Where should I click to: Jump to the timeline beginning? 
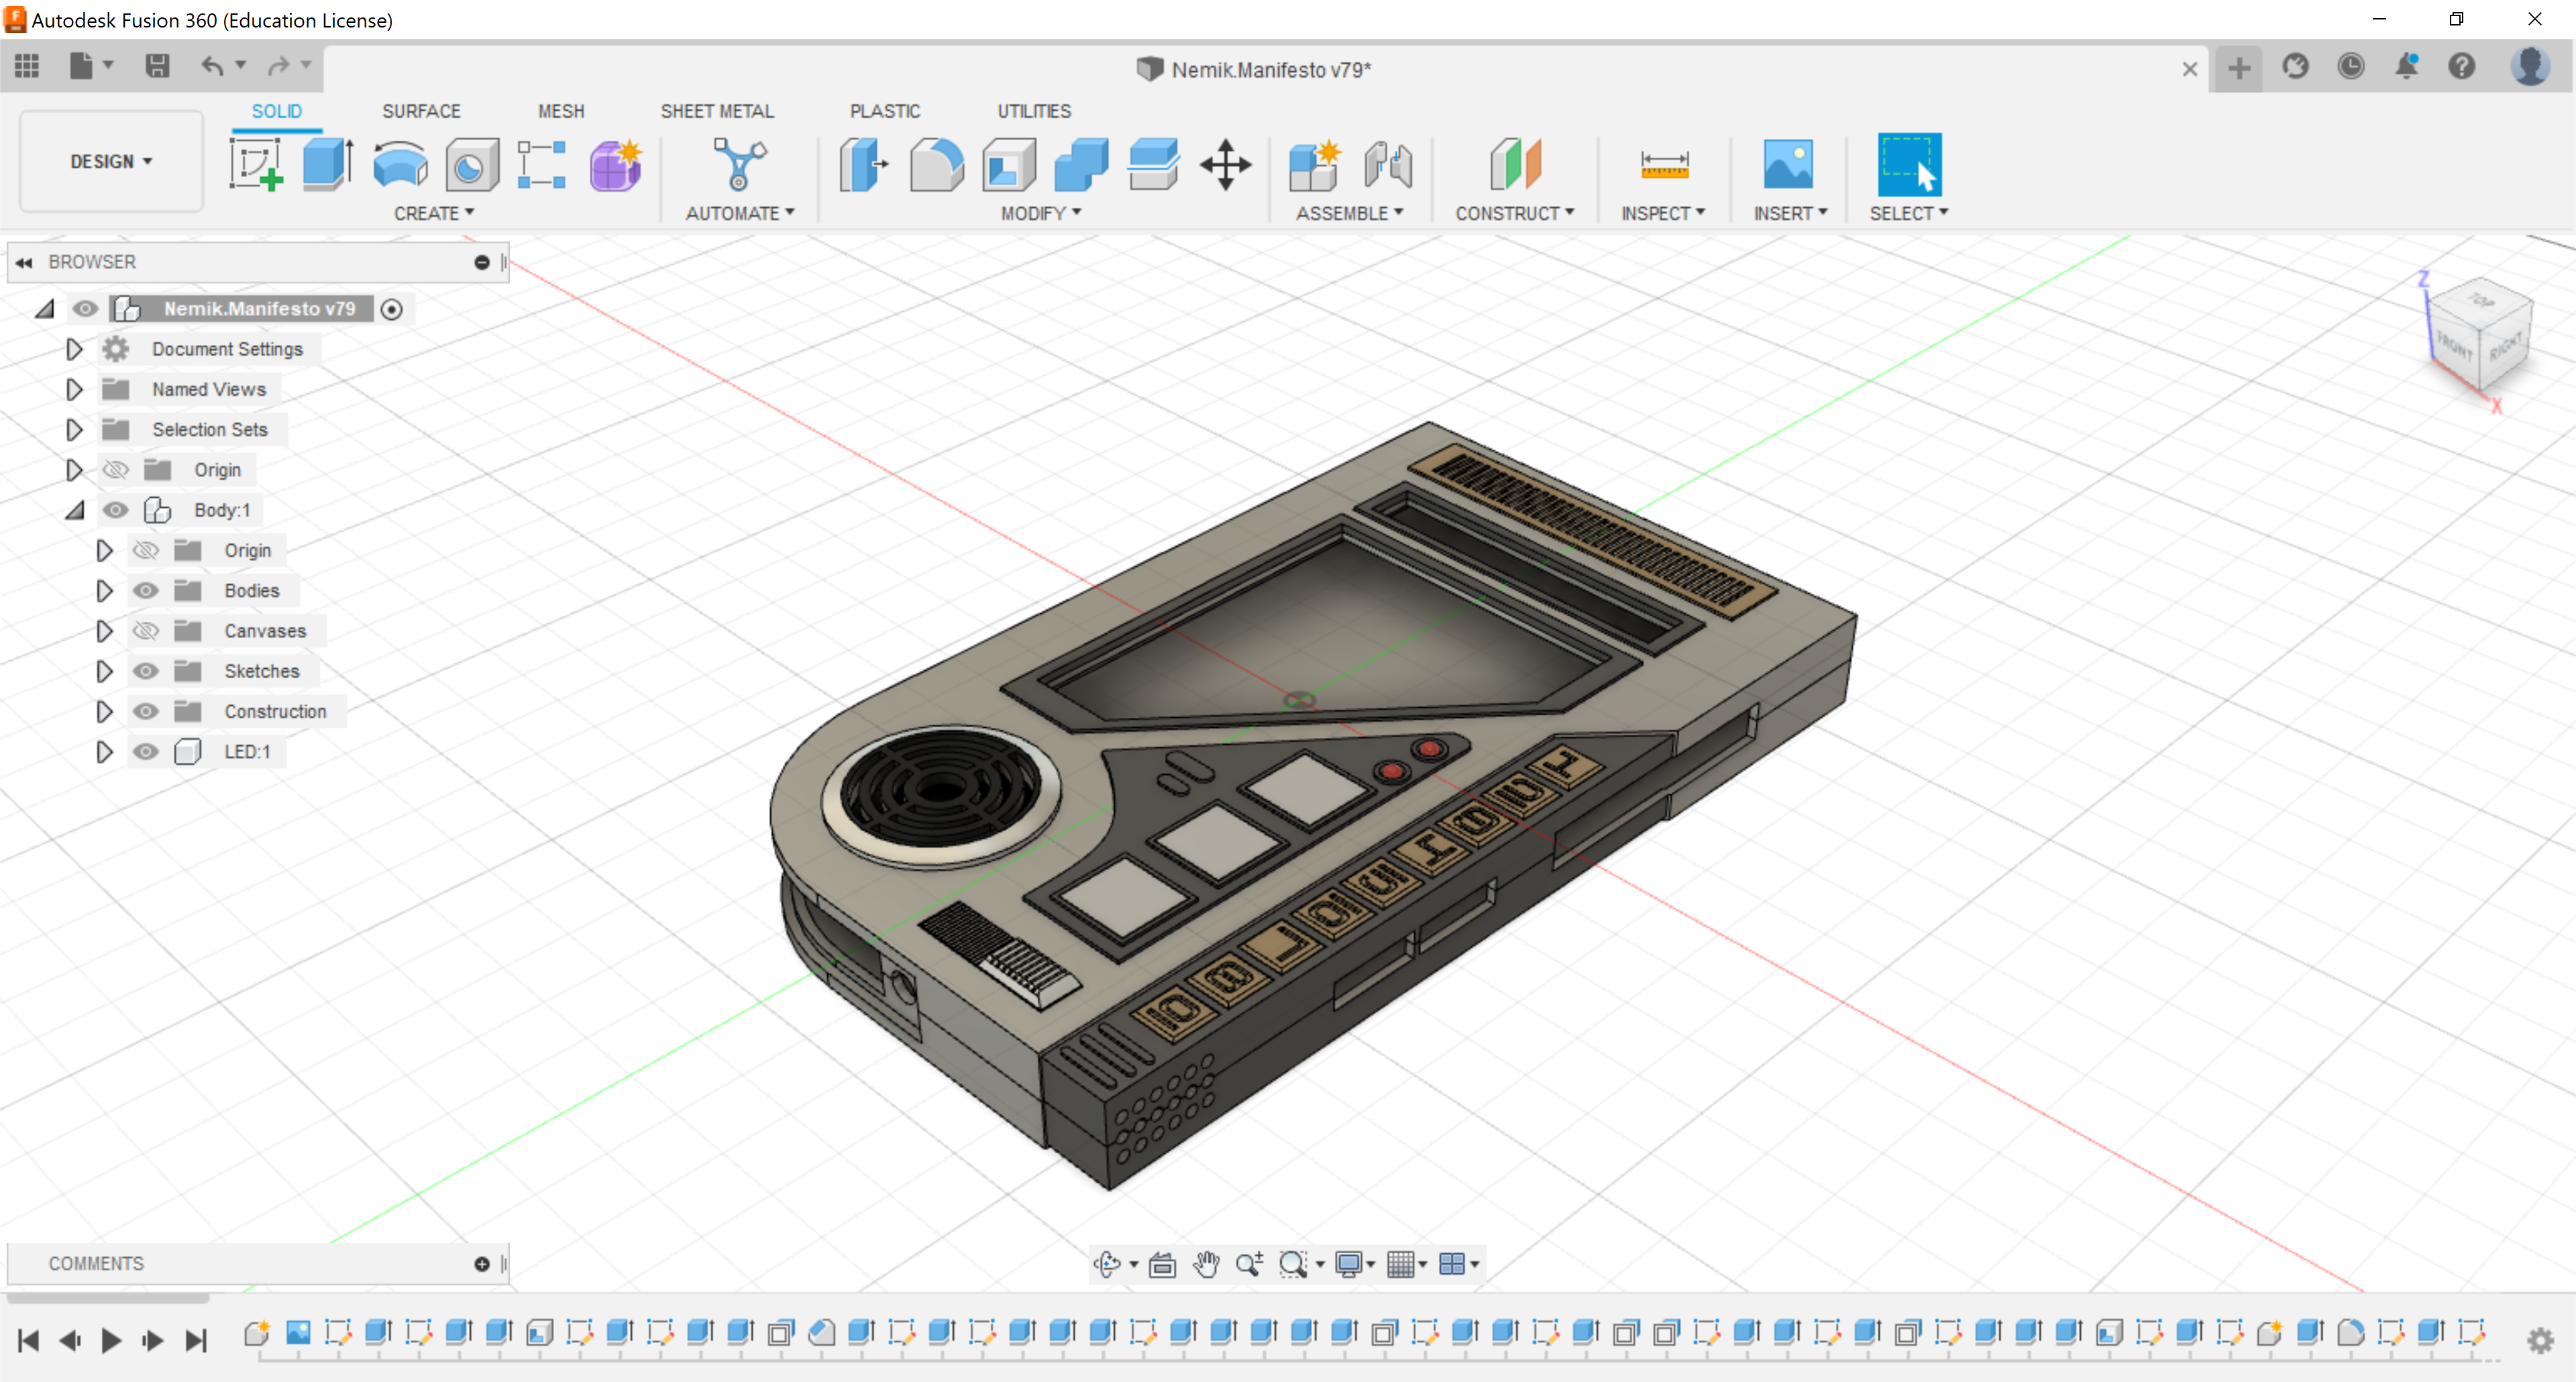point(28,1341)
